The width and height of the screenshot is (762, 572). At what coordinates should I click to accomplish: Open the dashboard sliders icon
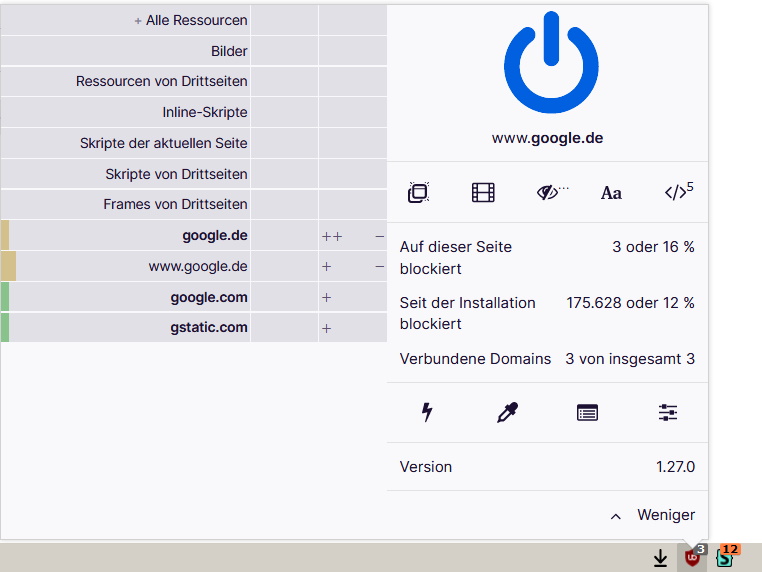[668, 412]
